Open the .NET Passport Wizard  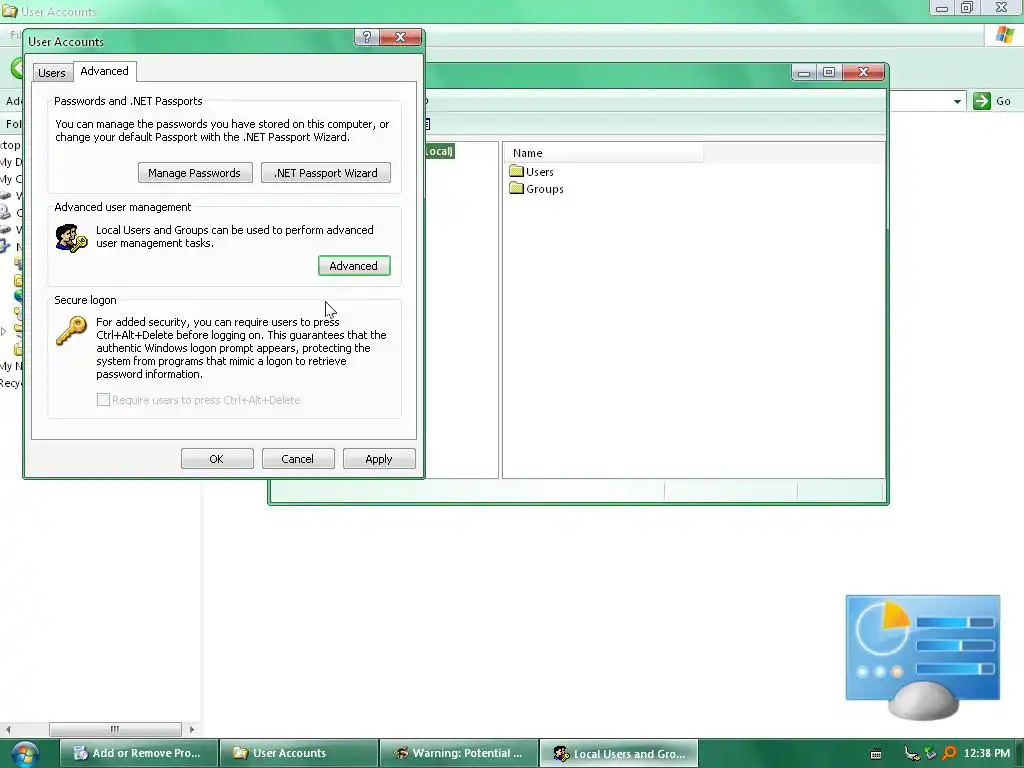coord(326,173)
